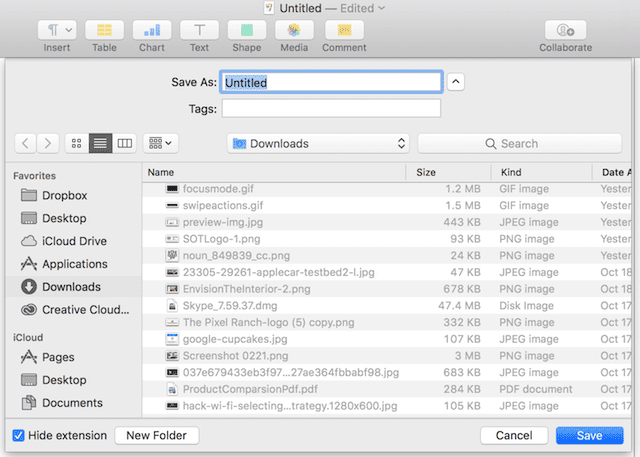Collapse the dialog with chevron next to Save As

(x=455, y=82)
